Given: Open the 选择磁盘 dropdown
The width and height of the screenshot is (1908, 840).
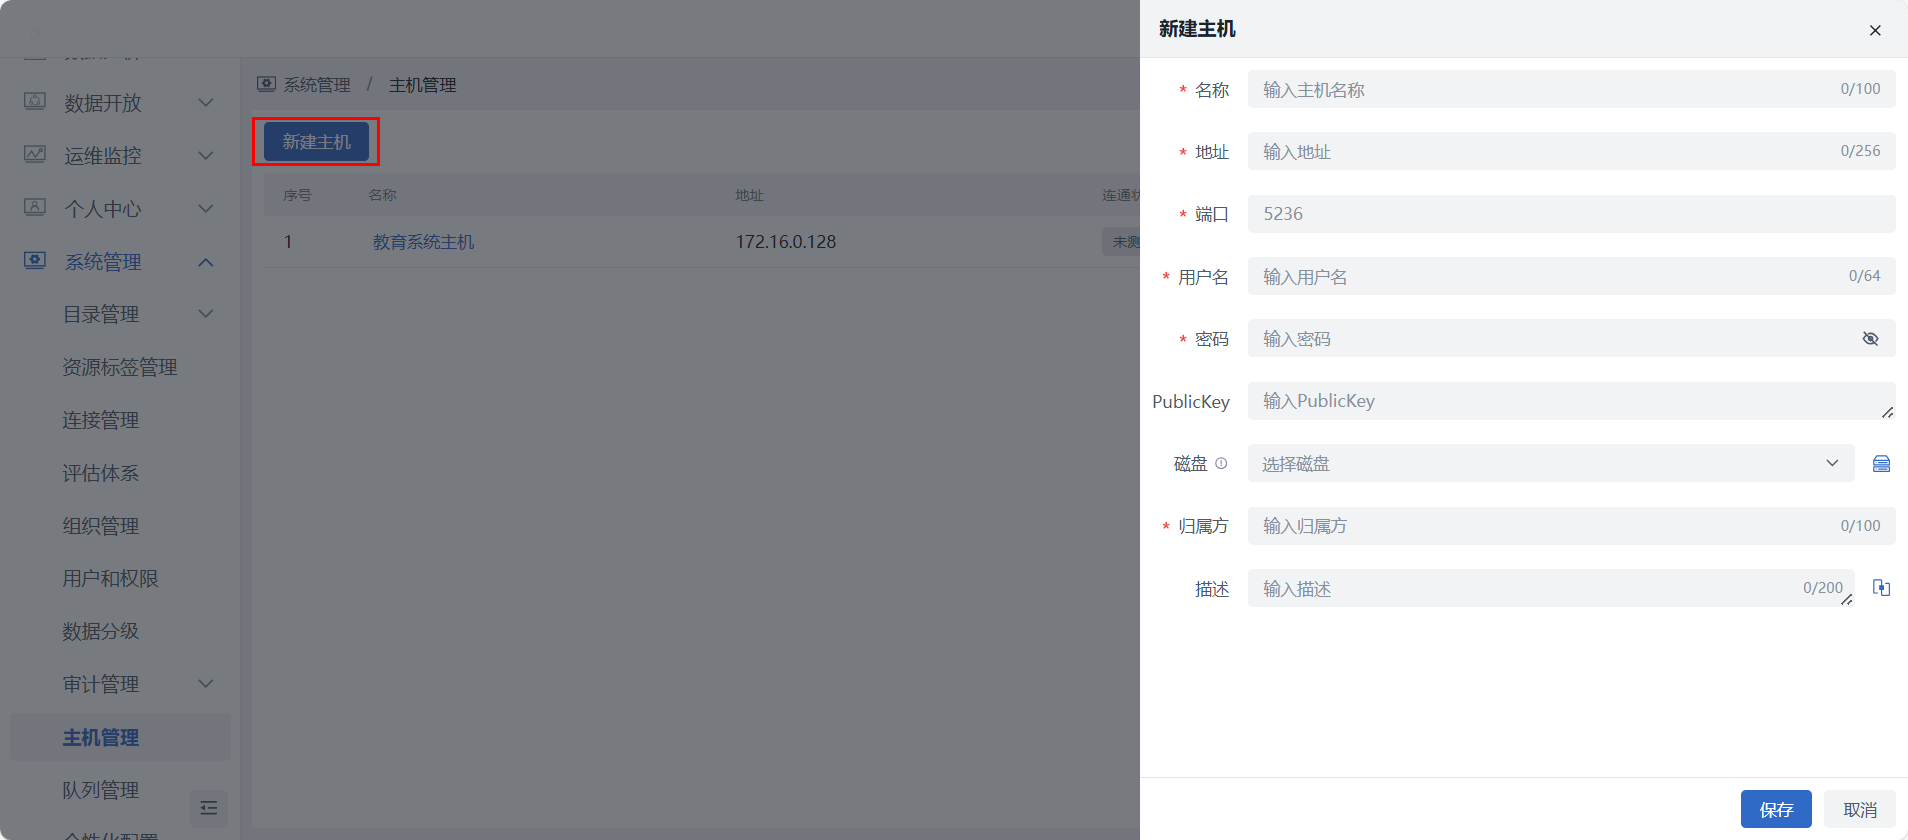Looking at the screenshot, I should pos(1551,463).
